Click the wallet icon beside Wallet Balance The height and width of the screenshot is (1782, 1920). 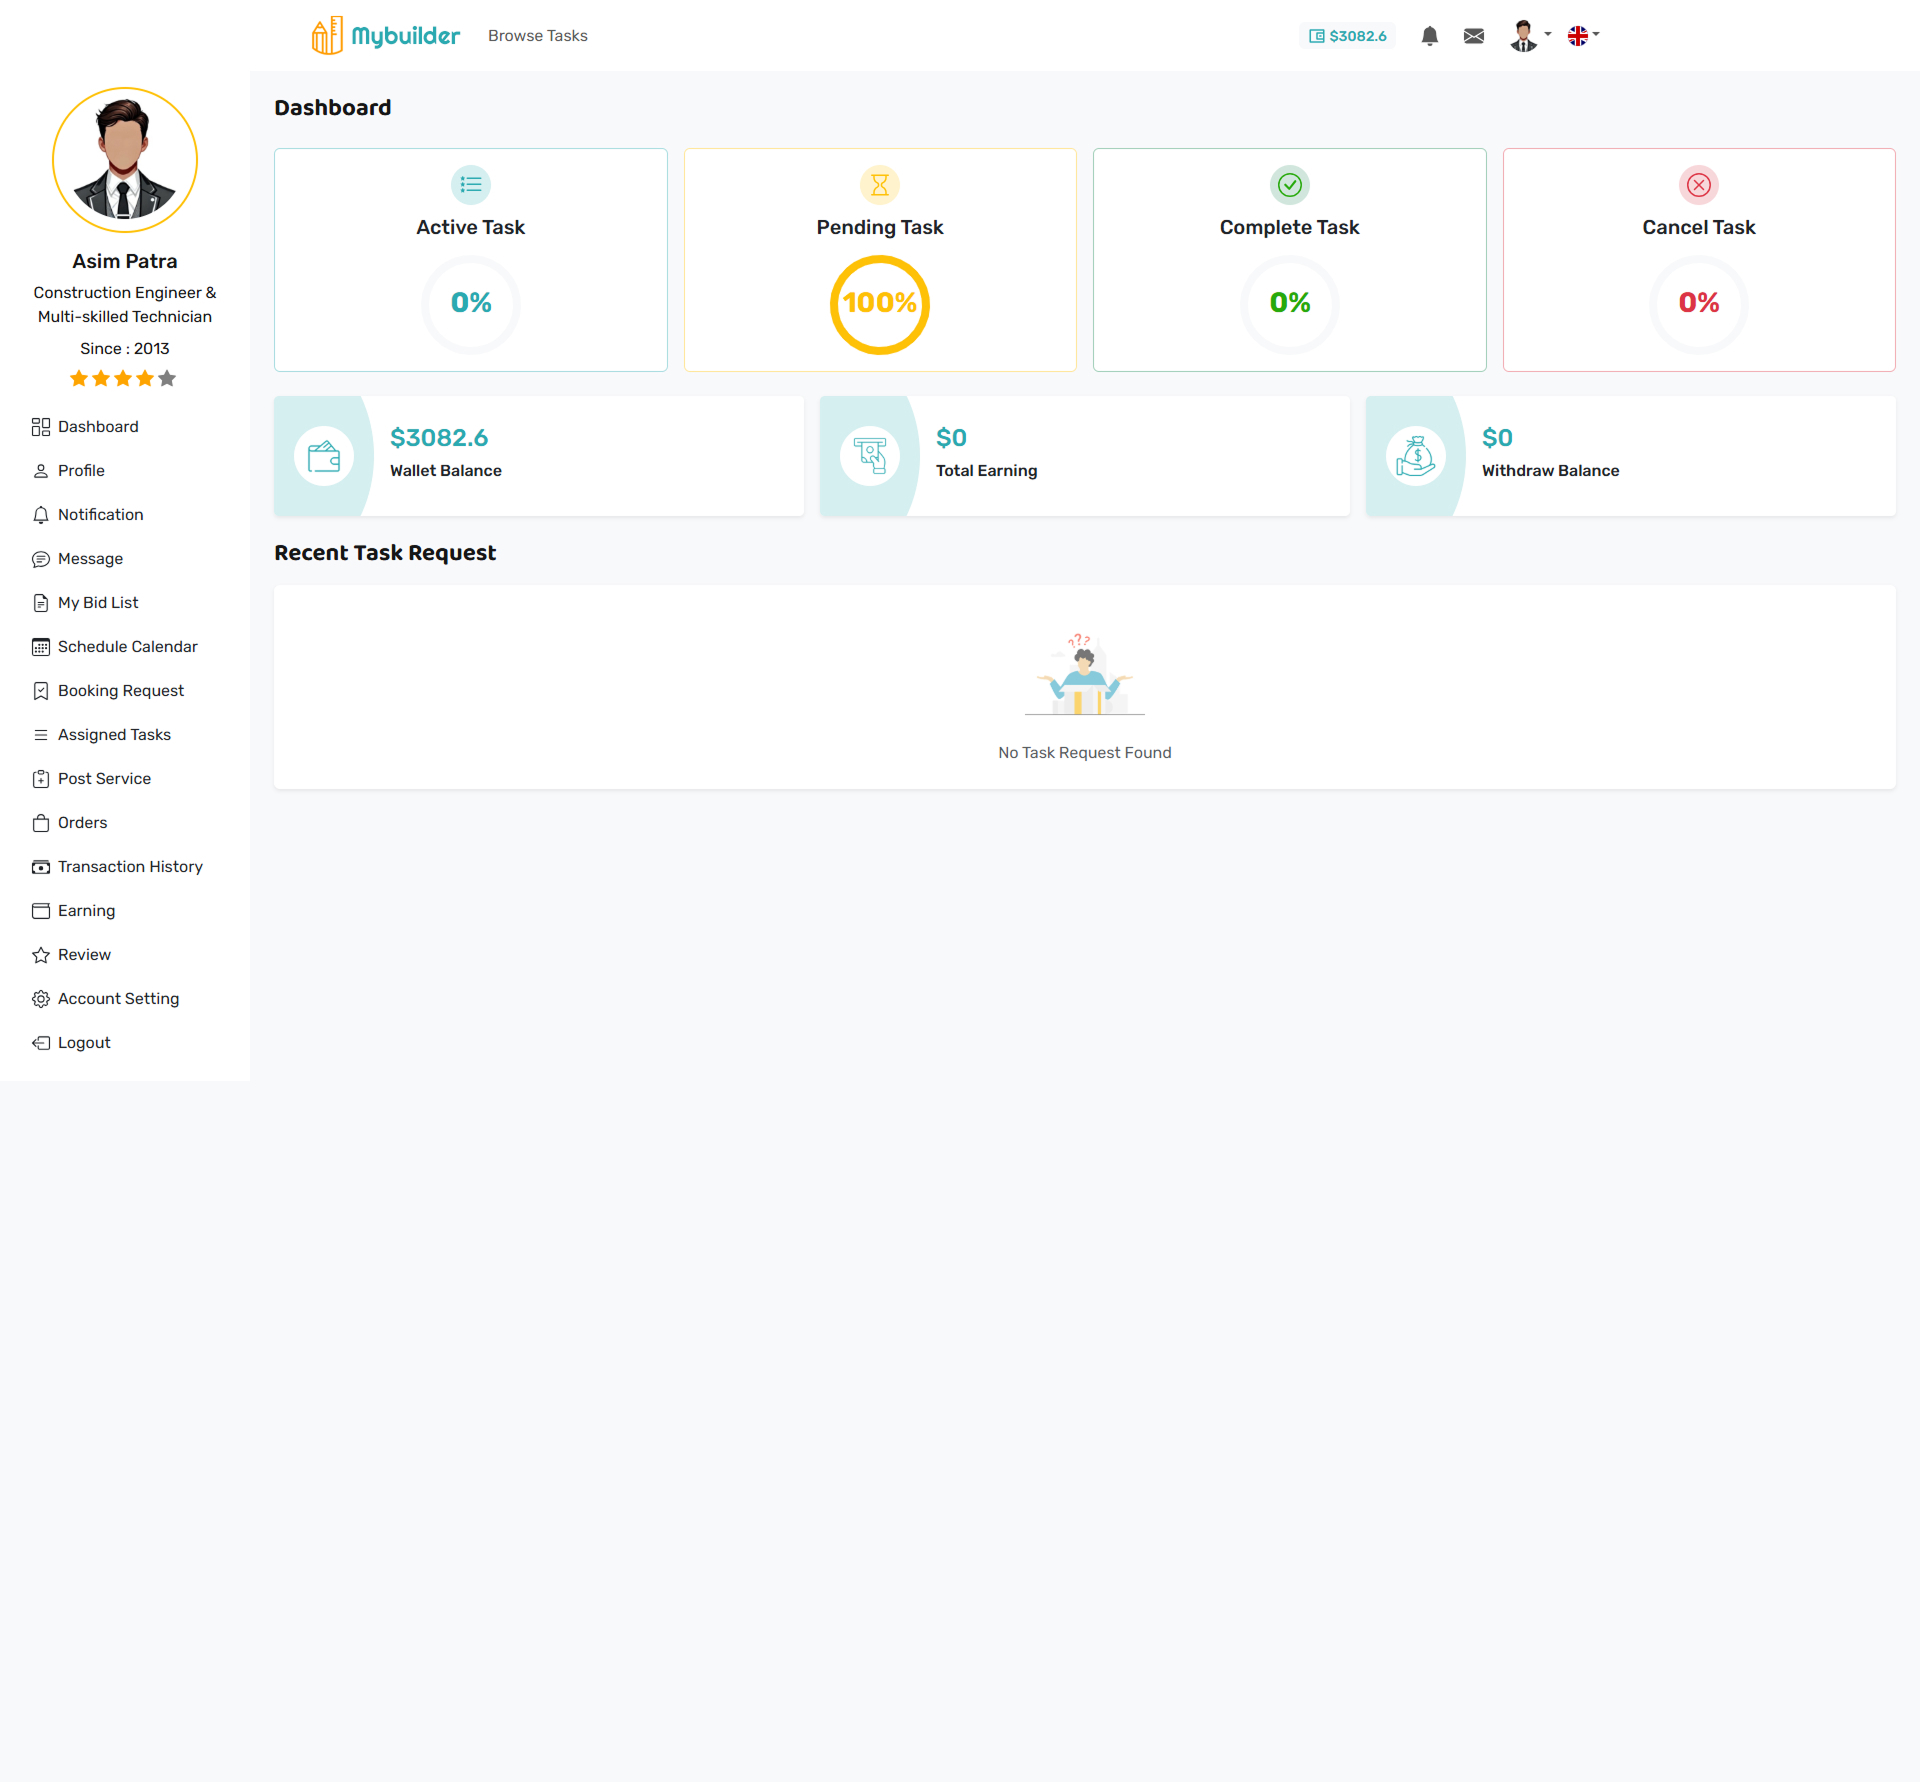(x=324, y=457)
